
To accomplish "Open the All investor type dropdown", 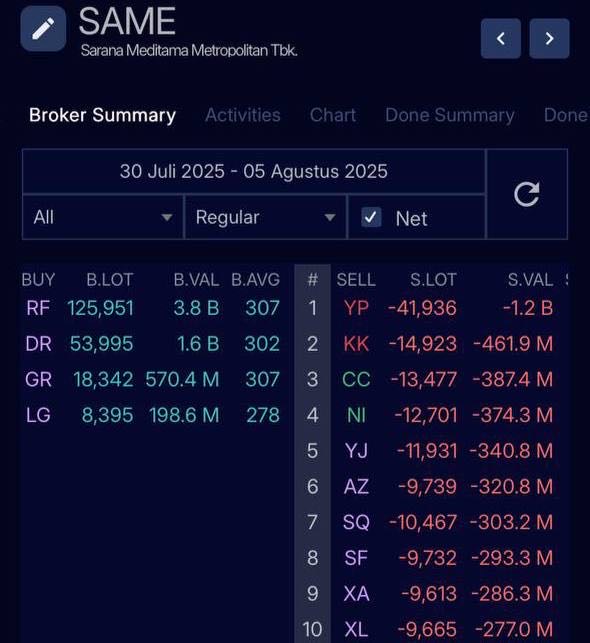I will [103, 217].
